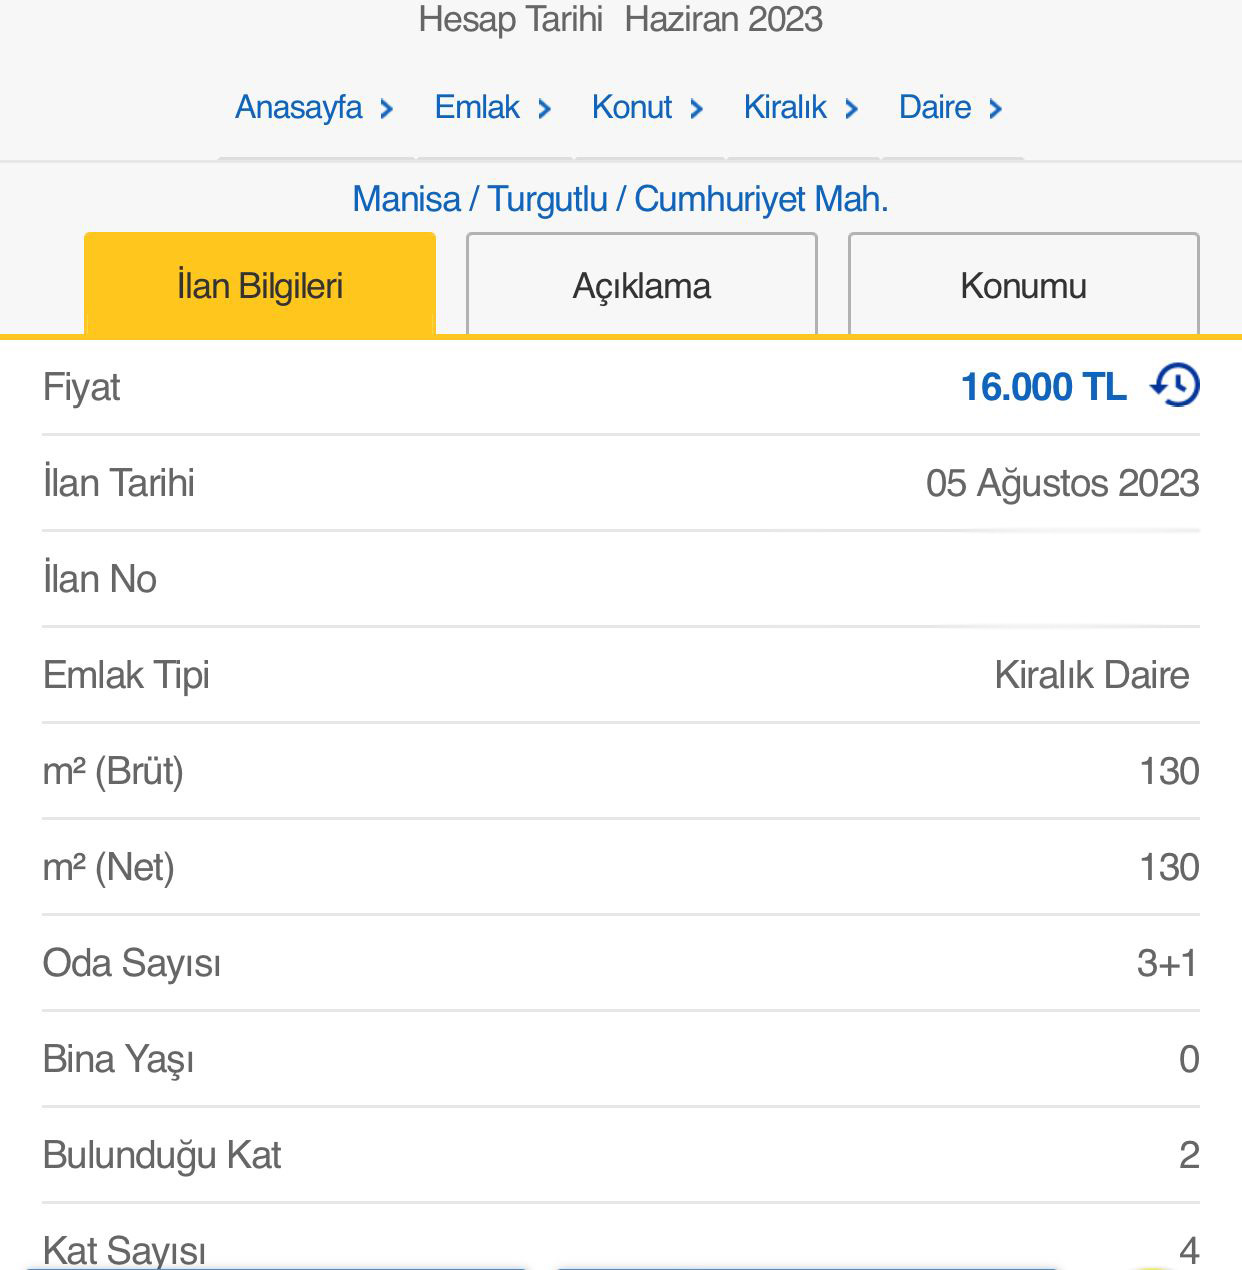This screenshot has height=1270, width=1242.
Task: Switch to the Konumu tab
Action: click(x=1023, y=284)
